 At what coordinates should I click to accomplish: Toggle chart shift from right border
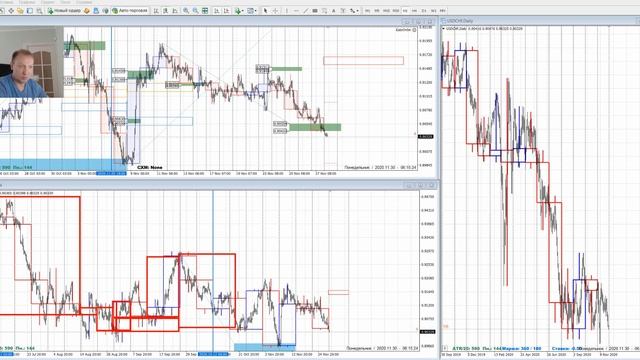tap(226, 11)
